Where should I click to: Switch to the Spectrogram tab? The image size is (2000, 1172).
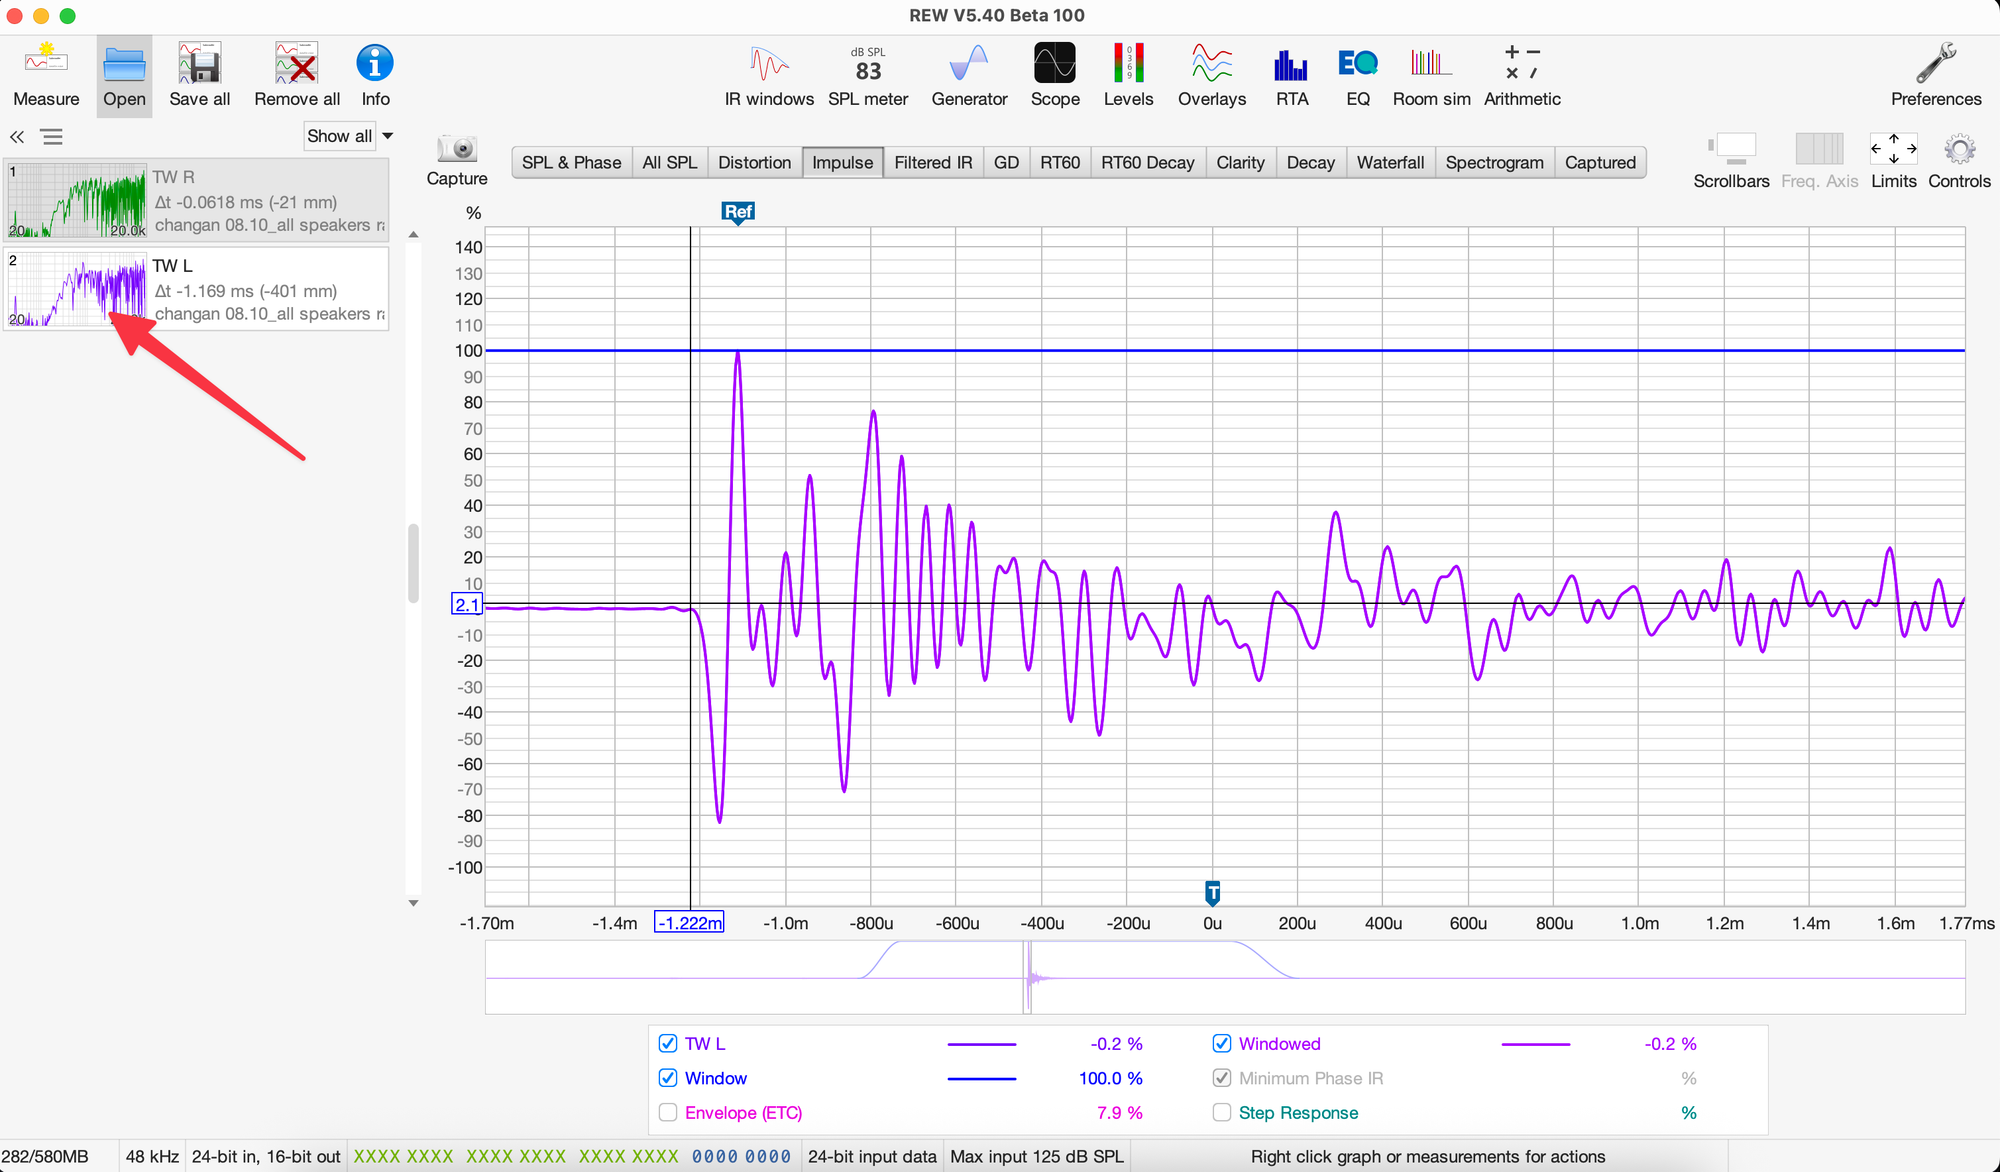(x=1494, y=163)
